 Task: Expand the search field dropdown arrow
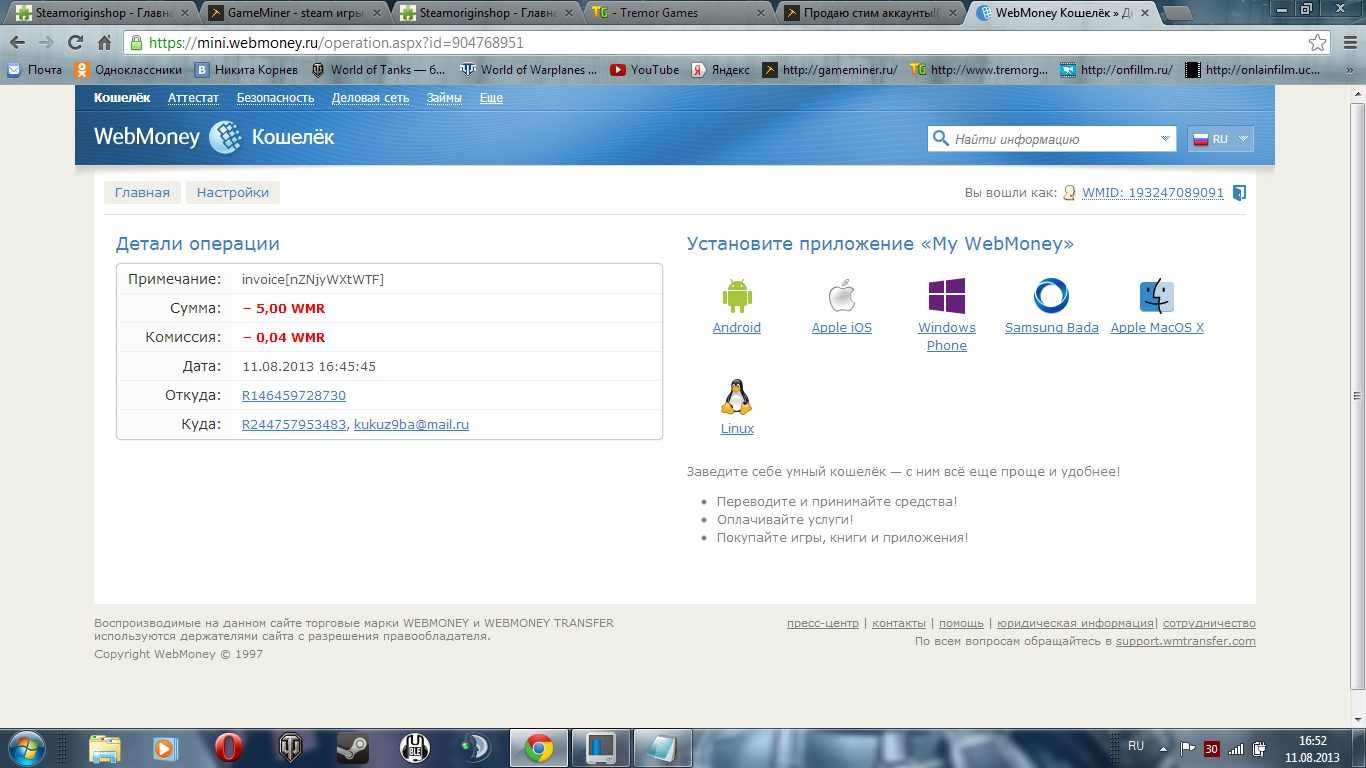click(1165, 139)
